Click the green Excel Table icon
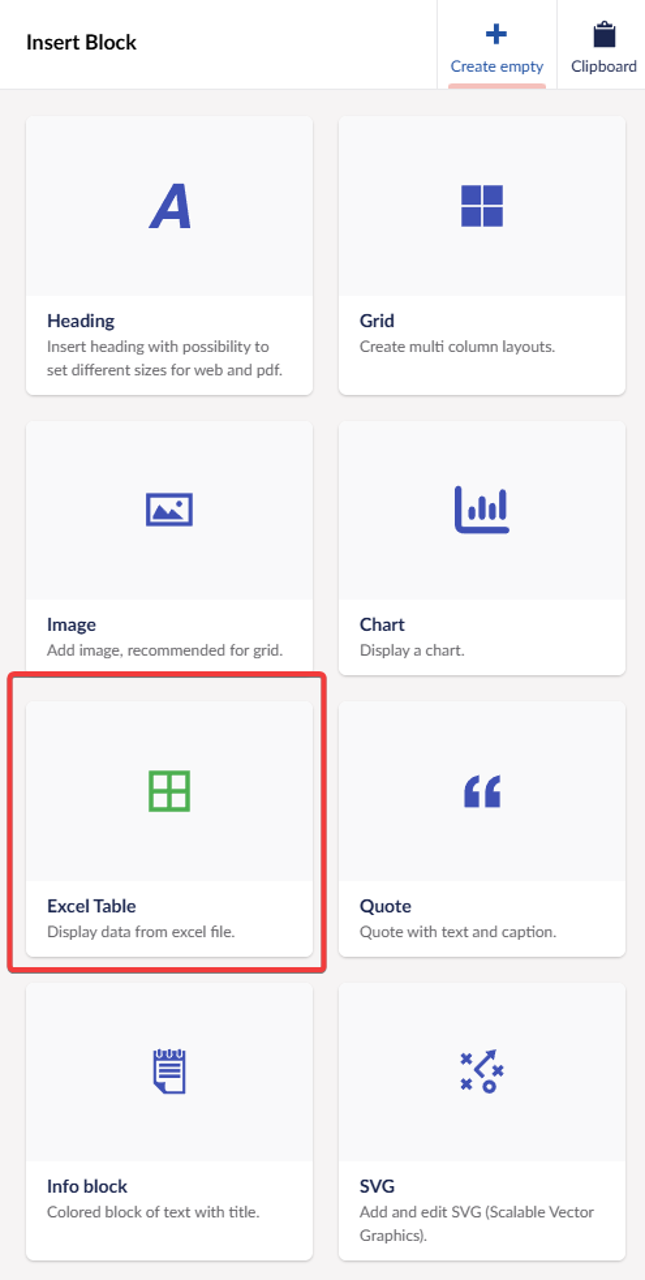The height and width of the screenshot is (1280, 645). [x=169, y=791]
